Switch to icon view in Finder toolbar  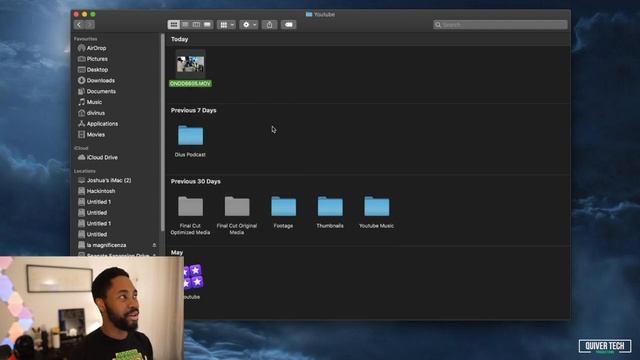click(173, 25)
